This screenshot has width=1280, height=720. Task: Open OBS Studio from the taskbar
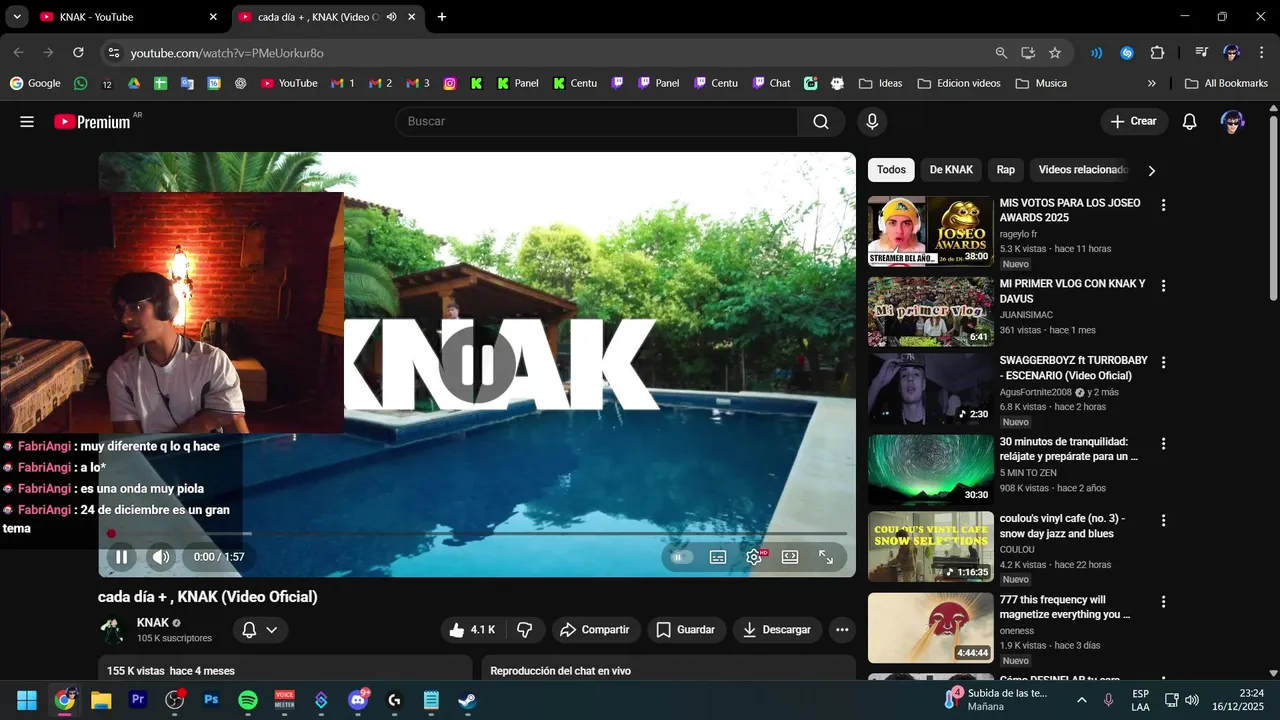(175, 700)
